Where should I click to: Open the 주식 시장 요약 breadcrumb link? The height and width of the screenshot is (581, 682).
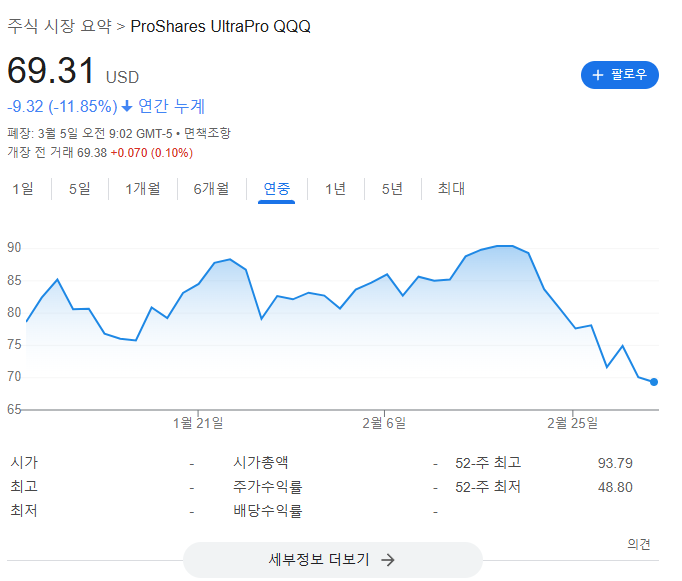(x=59, y=26)
